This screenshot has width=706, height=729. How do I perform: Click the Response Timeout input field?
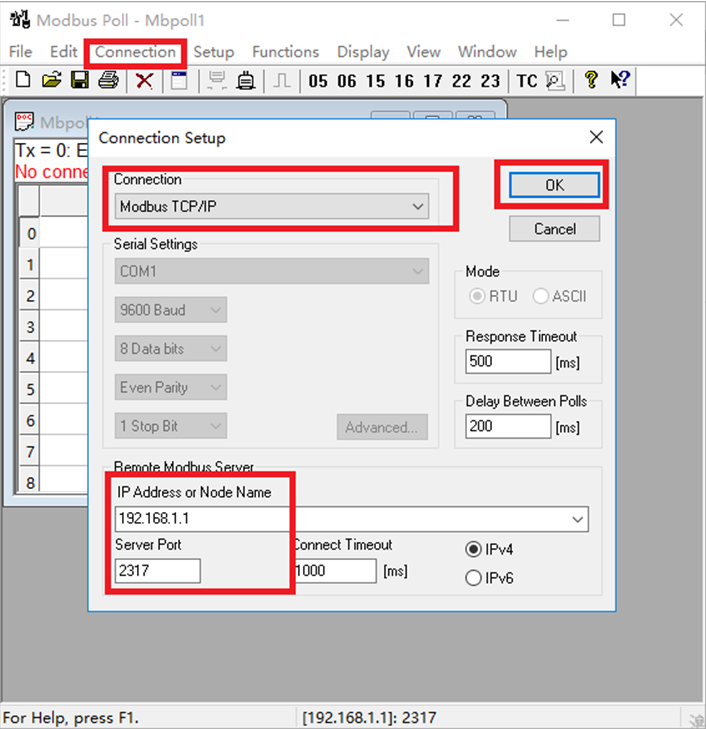(508, 362)
